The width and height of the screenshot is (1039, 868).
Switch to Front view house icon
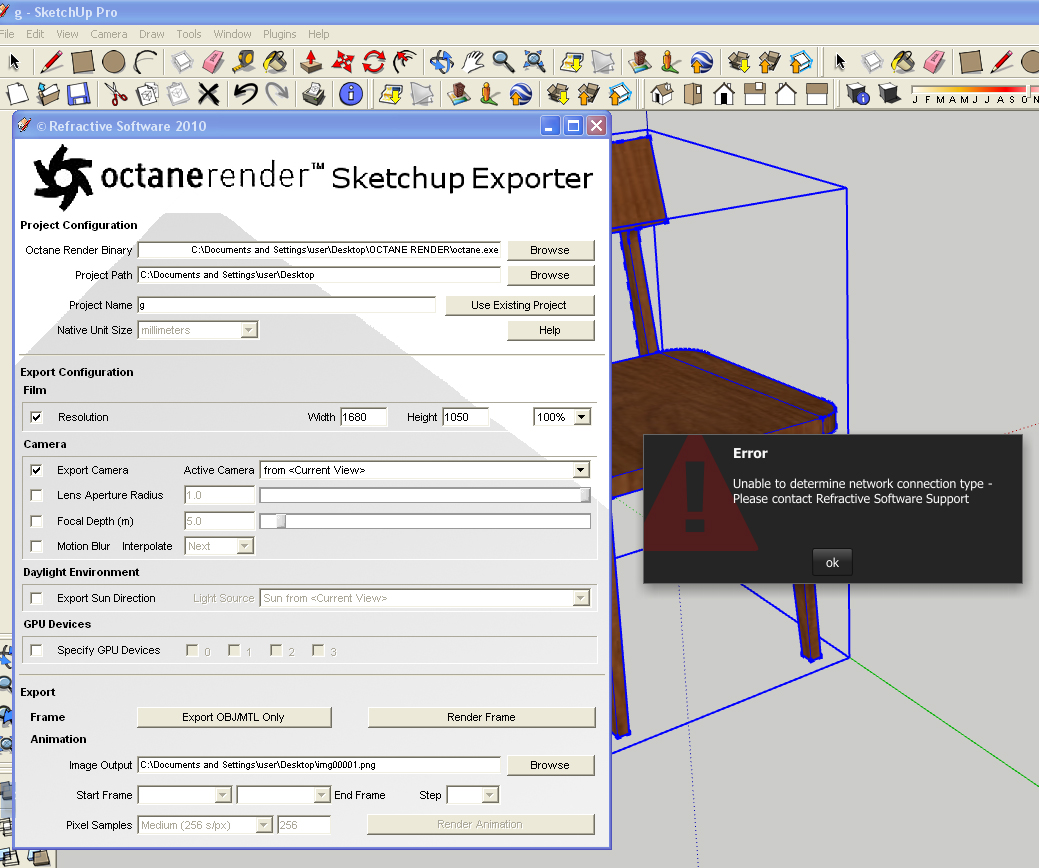(724, 93)
